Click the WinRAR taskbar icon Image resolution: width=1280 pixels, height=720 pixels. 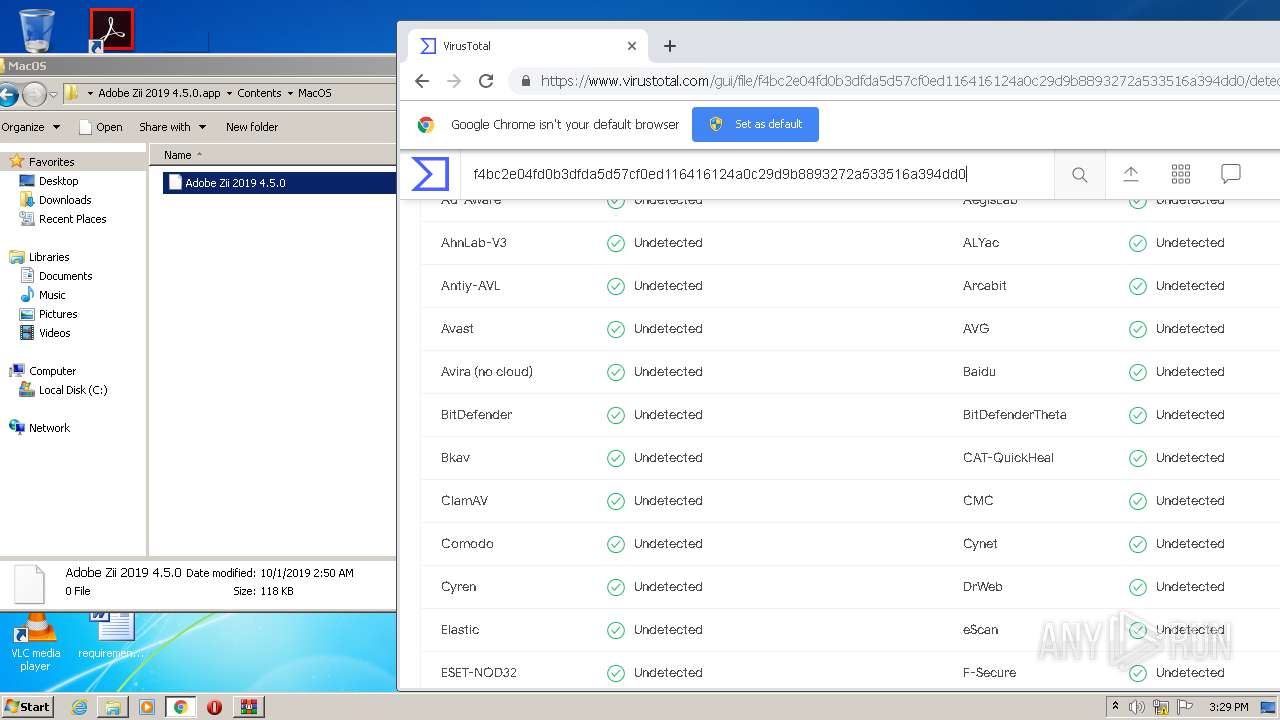pyautogui.click(x=248, y=707)
